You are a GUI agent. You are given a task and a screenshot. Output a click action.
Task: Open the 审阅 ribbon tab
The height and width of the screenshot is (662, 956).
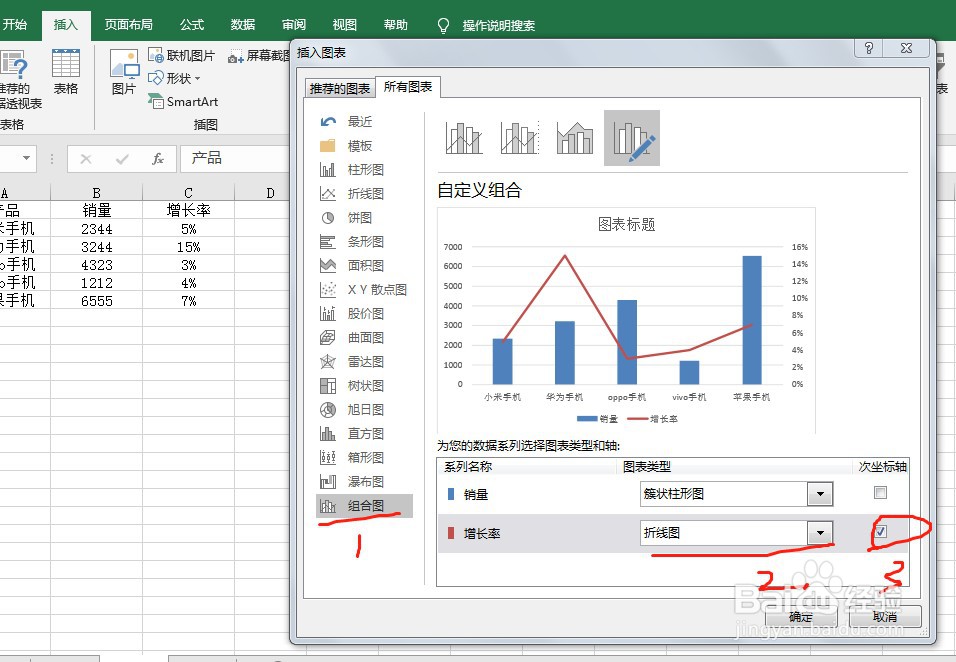click(294, 25)
